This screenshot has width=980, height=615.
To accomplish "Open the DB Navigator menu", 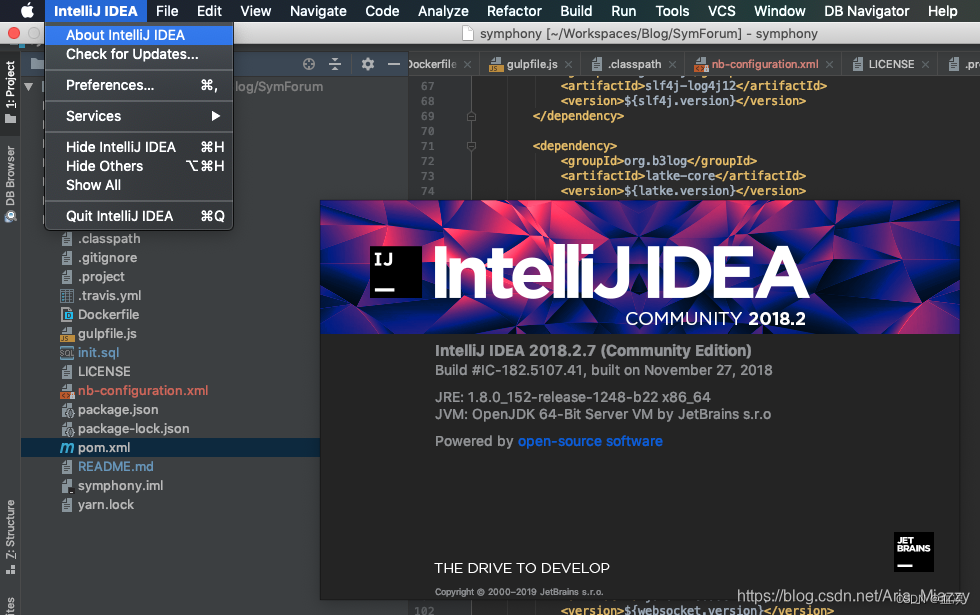I will [866, 11].
